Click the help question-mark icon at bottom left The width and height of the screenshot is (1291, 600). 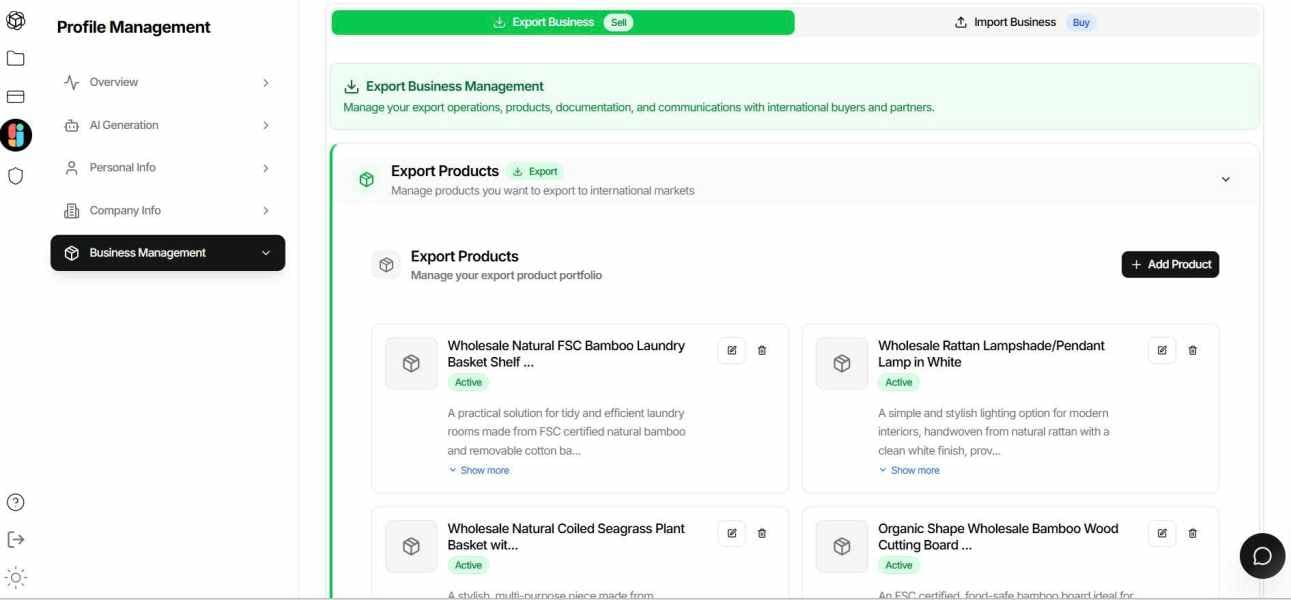15,500
